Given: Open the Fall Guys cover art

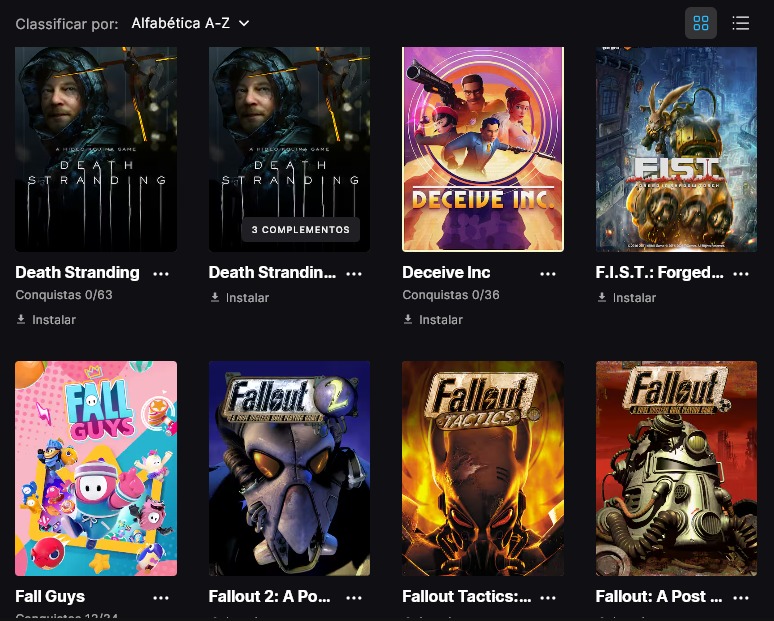Looking at the screenshot, I should 96,468.
